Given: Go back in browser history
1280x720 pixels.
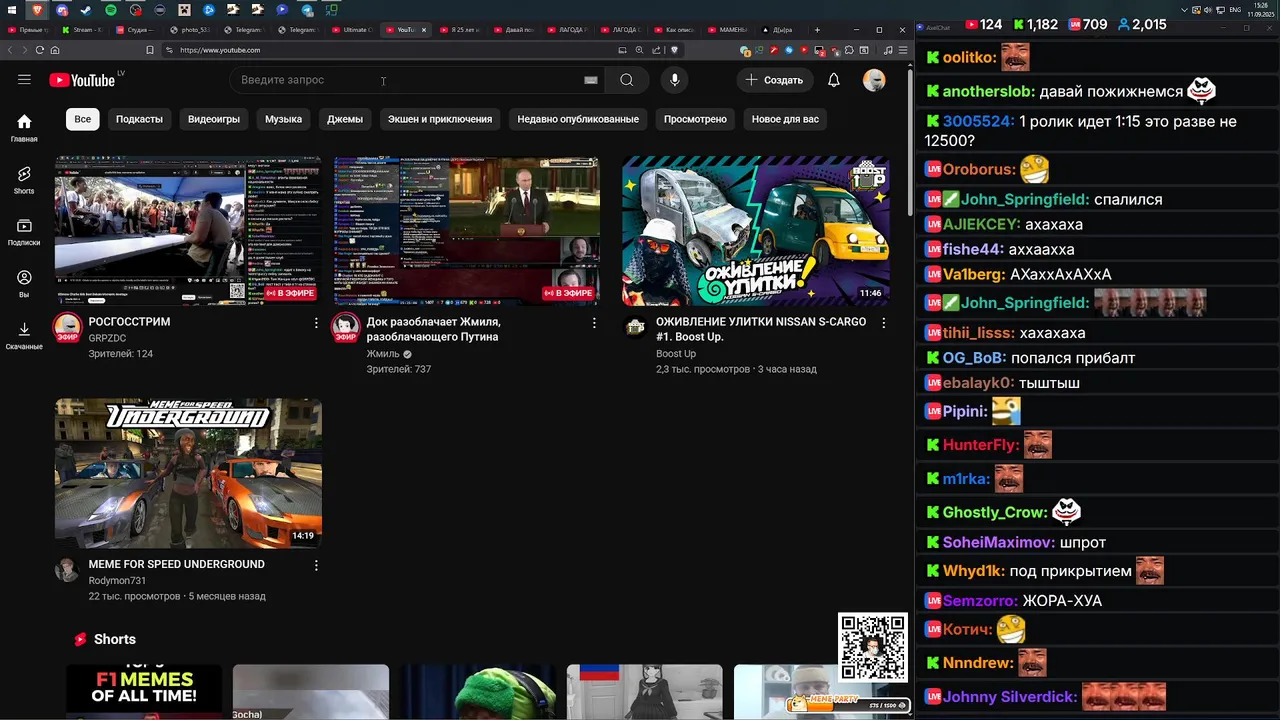Looking at the screenshot, I should point(11,50).
